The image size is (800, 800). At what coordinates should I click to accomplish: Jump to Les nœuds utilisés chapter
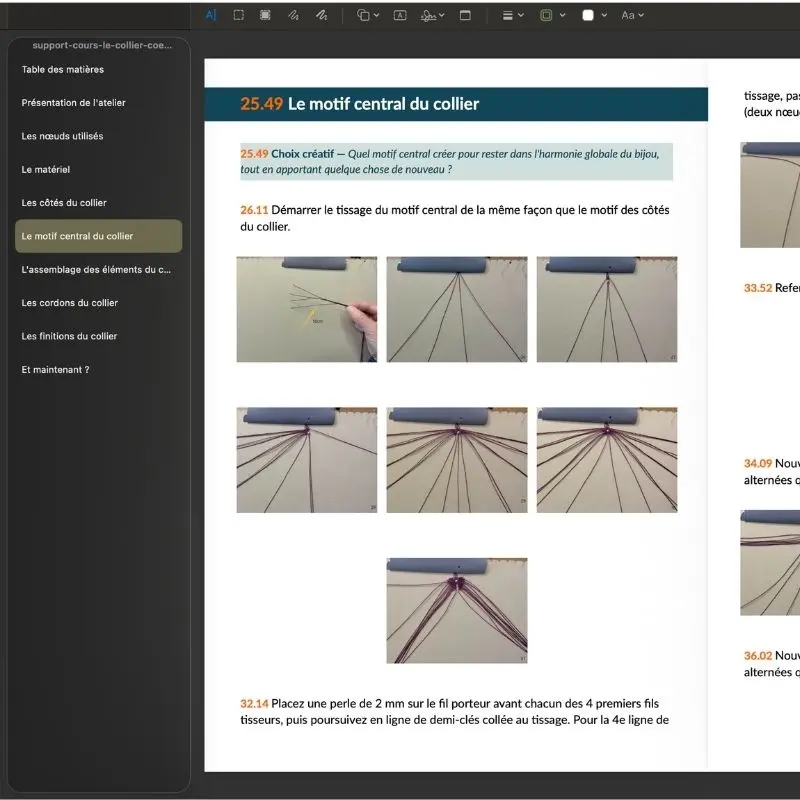click(x=62, y=136)
